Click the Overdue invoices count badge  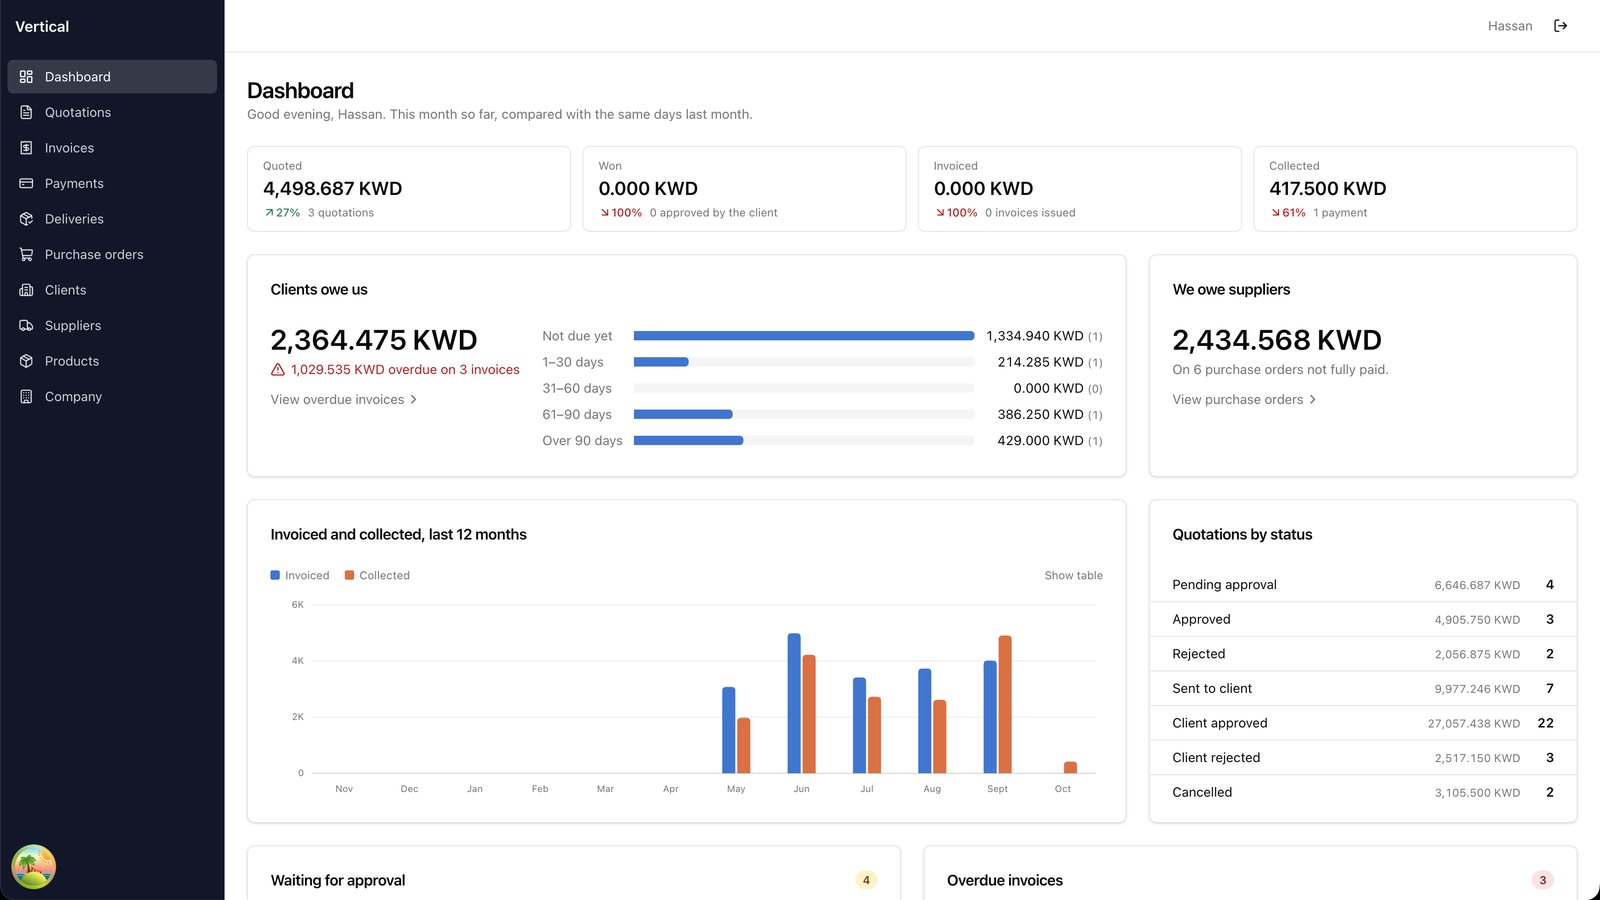click(x=1542, y=880)
